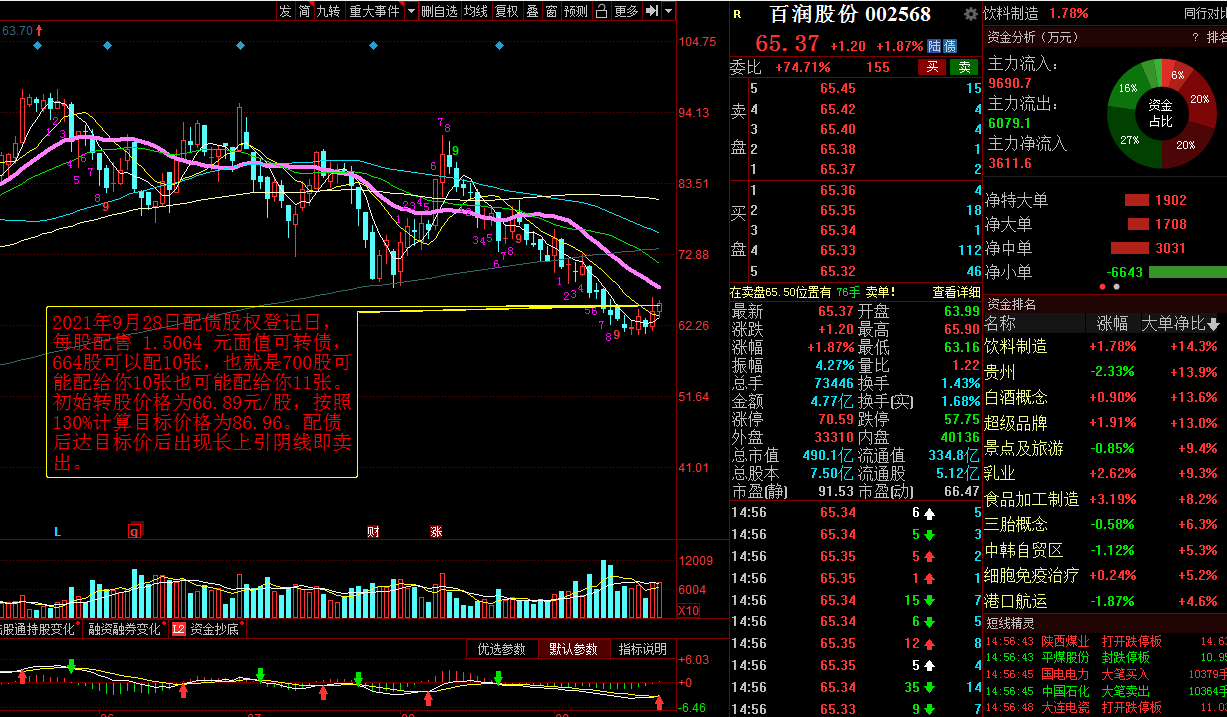
Task: Open 指标说明 indicator description
Action: 642,649
